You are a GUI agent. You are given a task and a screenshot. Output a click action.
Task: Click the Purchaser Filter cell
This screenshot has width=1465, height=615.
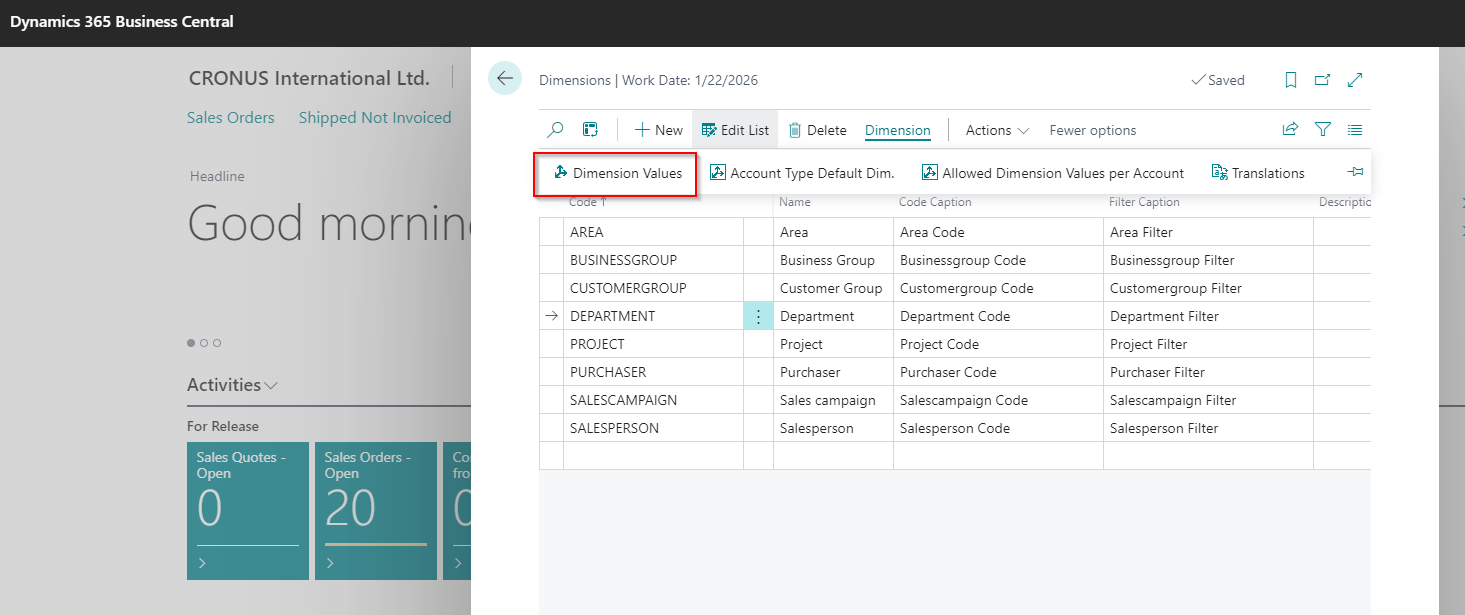point(1208,372)
